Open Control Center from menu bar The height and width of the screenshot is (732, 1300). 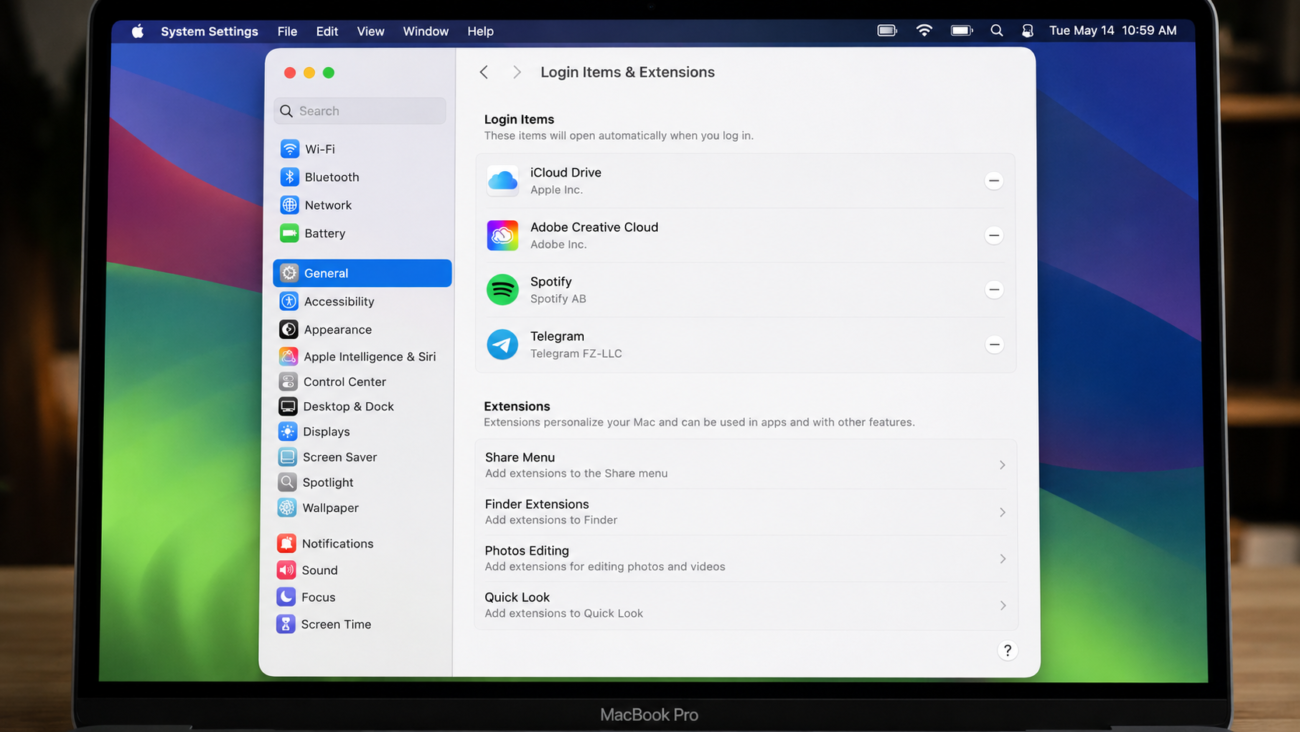click(x=1027, y=31)
